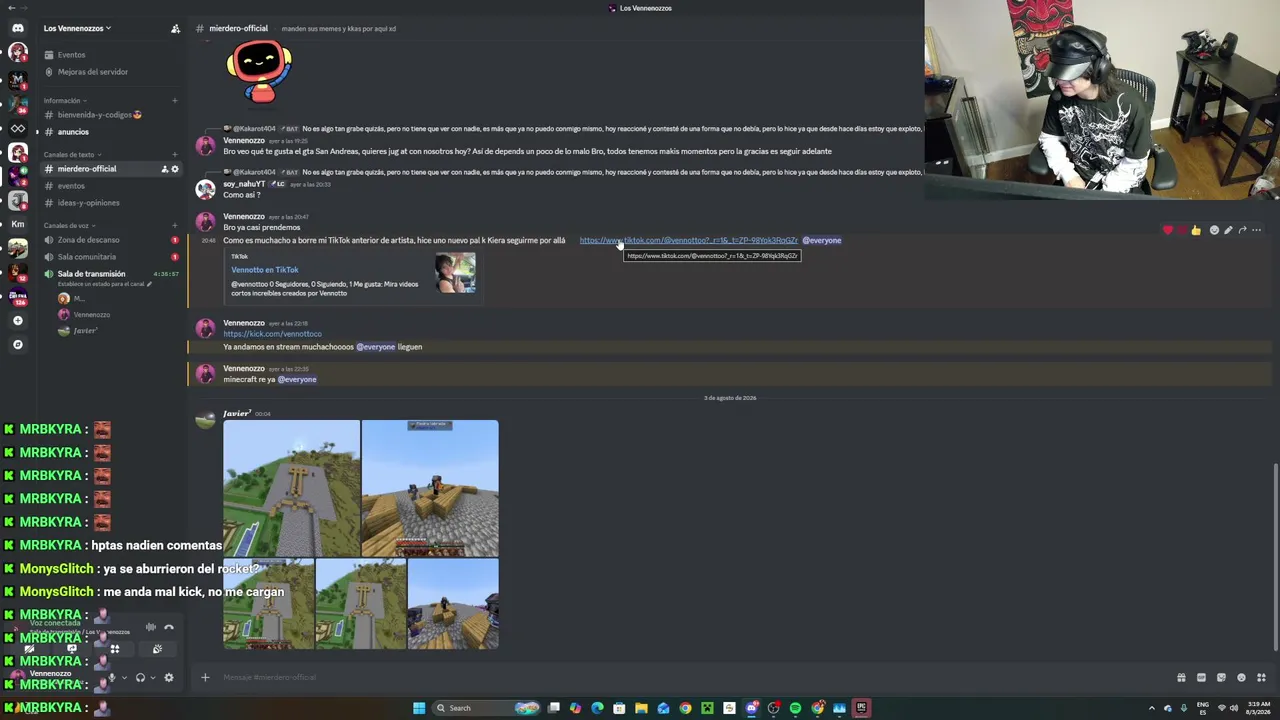Switch to the anuncios channel
Screen dimensions: 1280x720
pos(67,132)
